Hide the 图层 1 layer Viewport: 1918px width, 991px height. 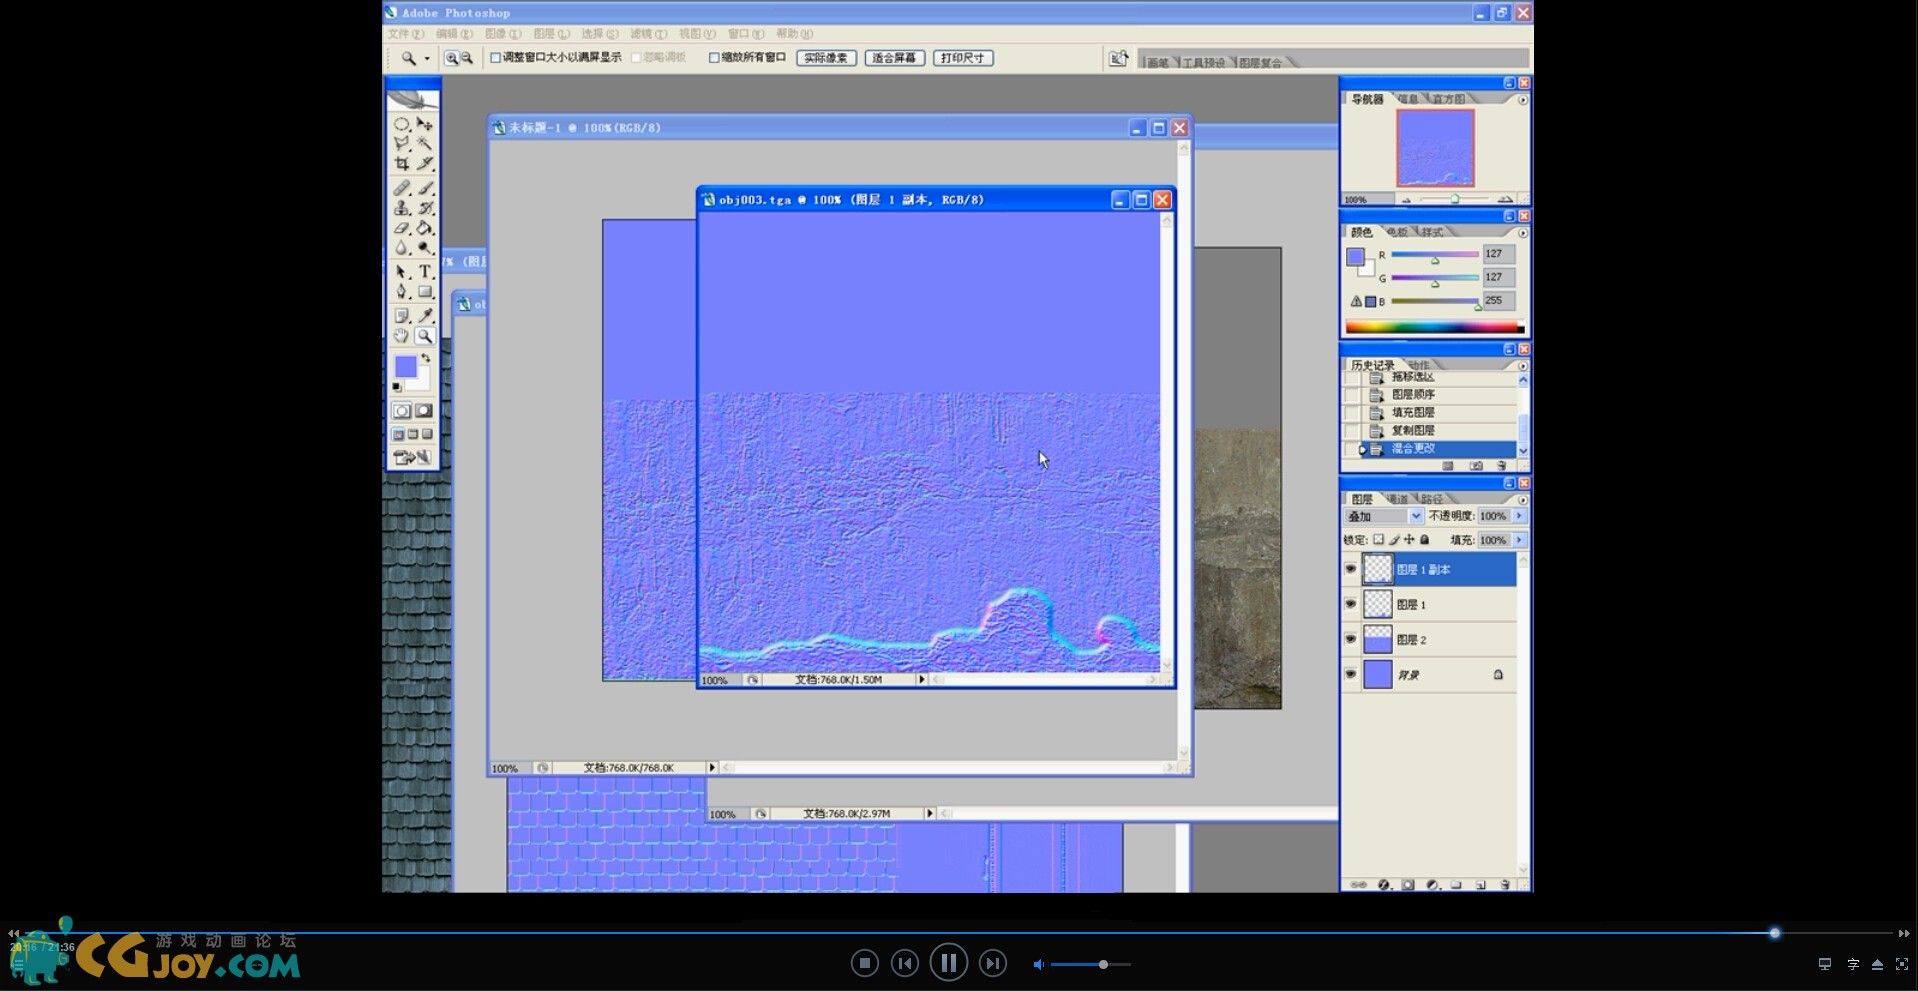1351,604
